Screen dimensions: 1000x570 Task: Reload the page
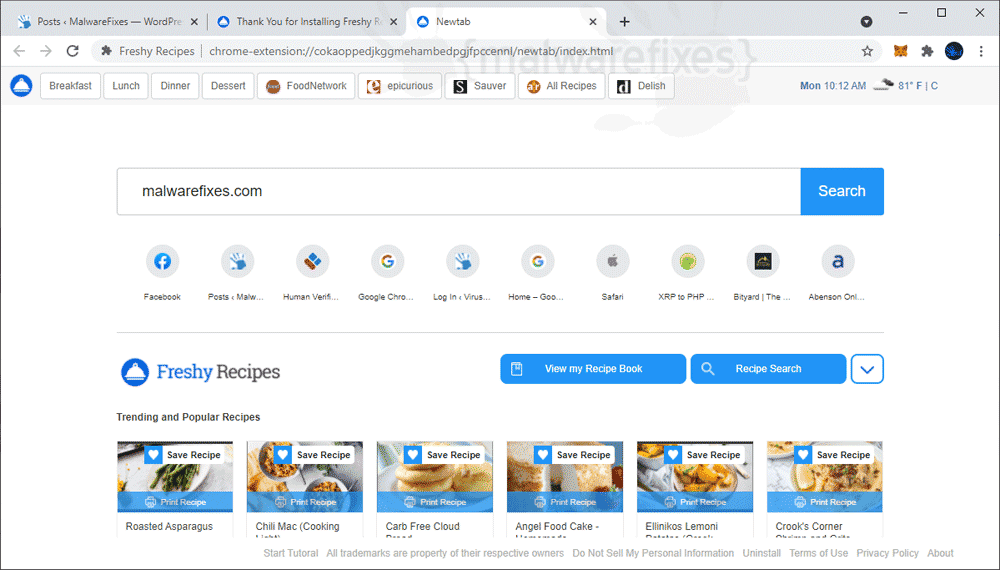(x=73, y=51)
